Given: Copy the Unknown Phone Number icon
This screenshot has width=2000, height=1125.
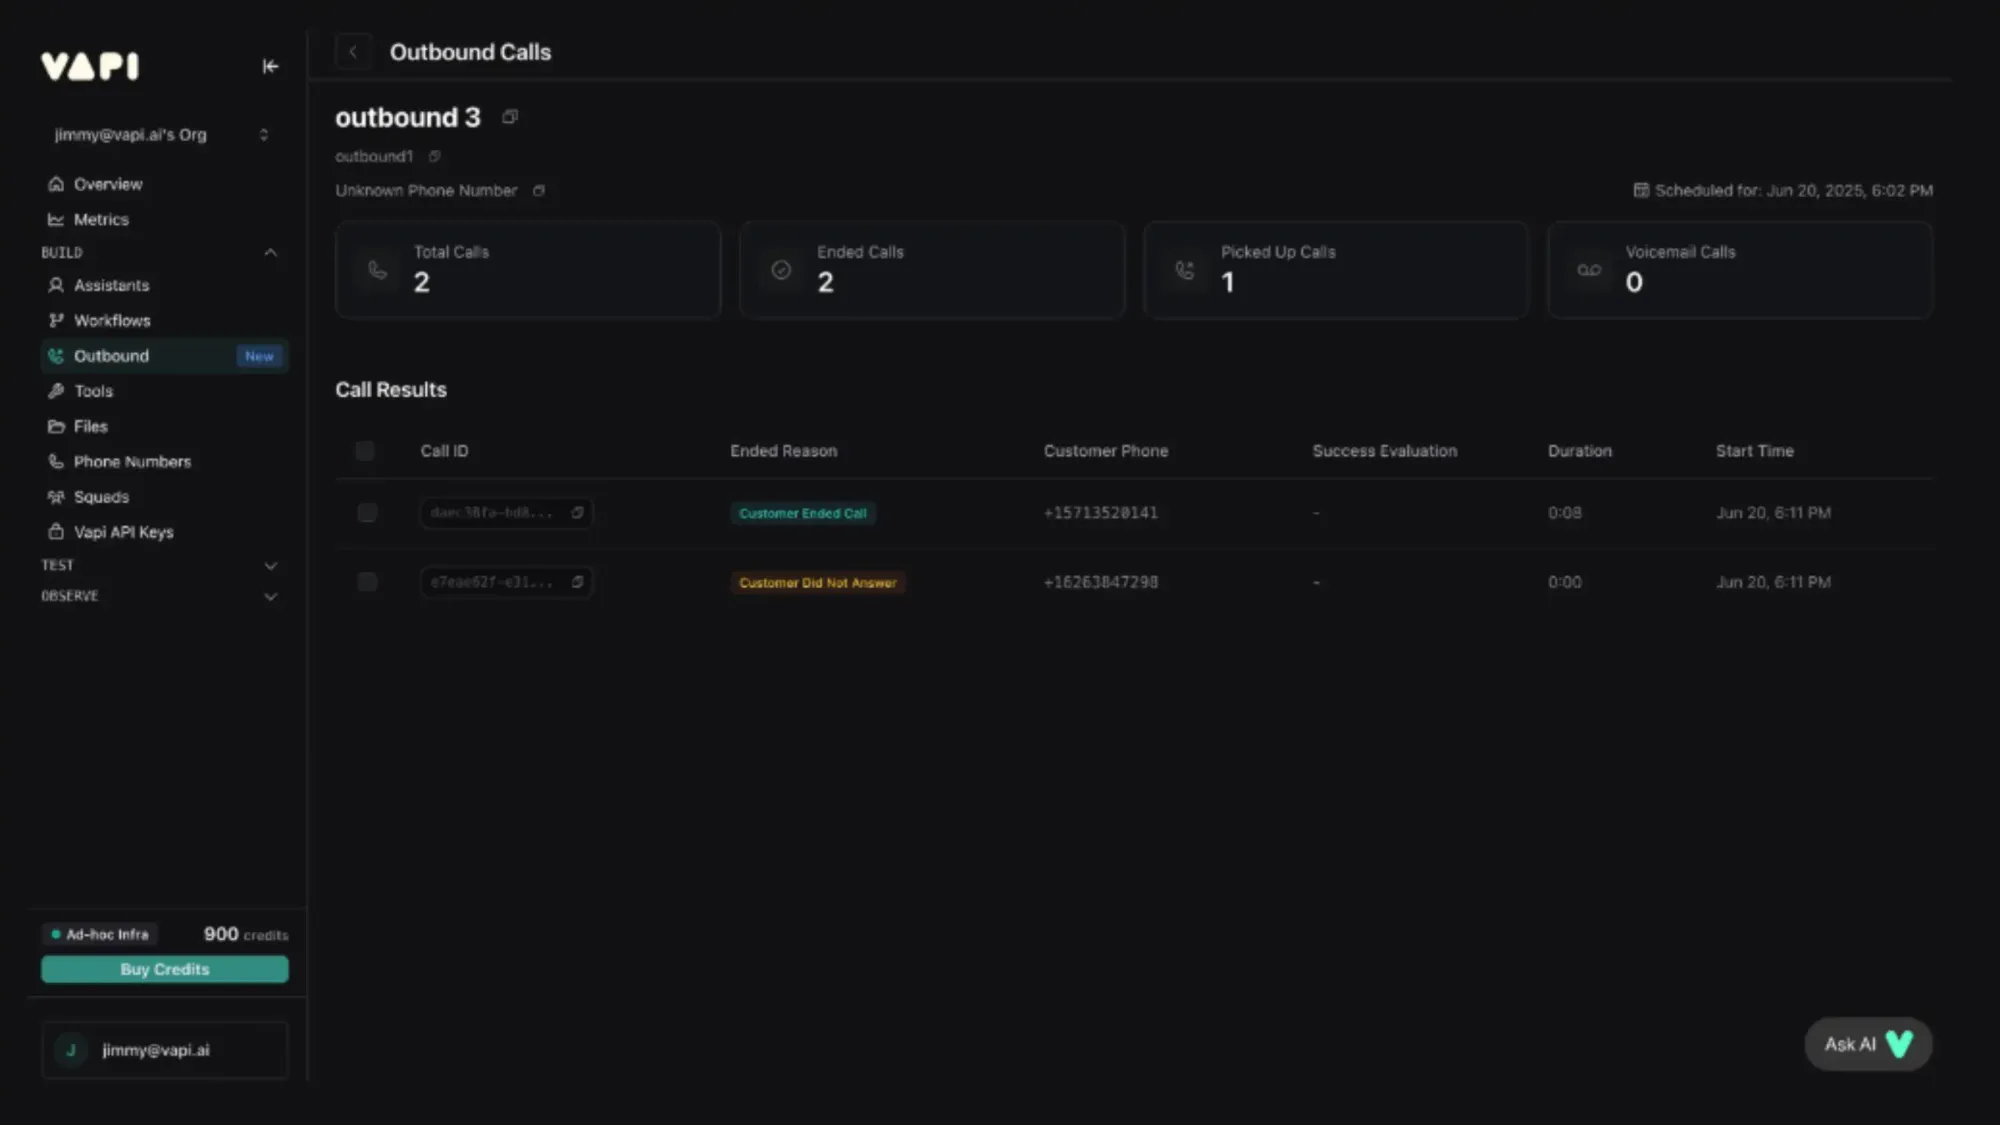Looking at the screenshot, I should [539, 191].
